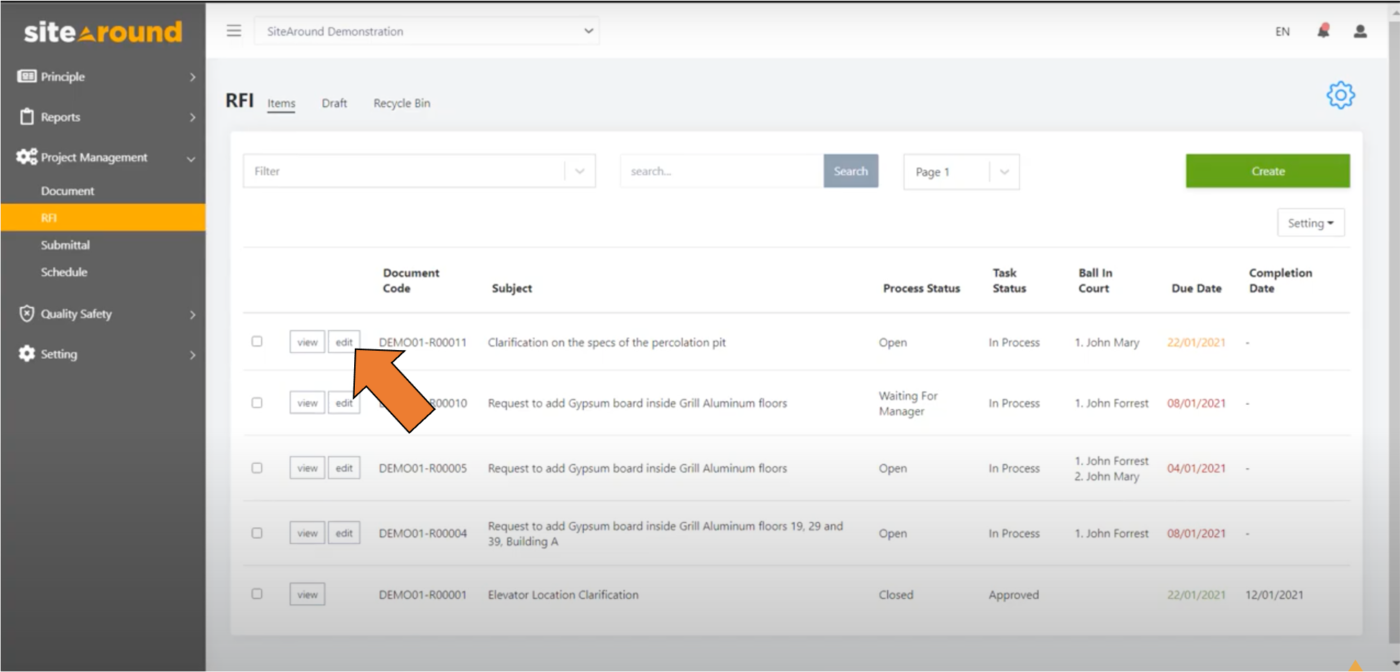This screenshot has height=672, width=1400.
Task: Click the hamburger menu icon
Action: [x=233, y=30]
